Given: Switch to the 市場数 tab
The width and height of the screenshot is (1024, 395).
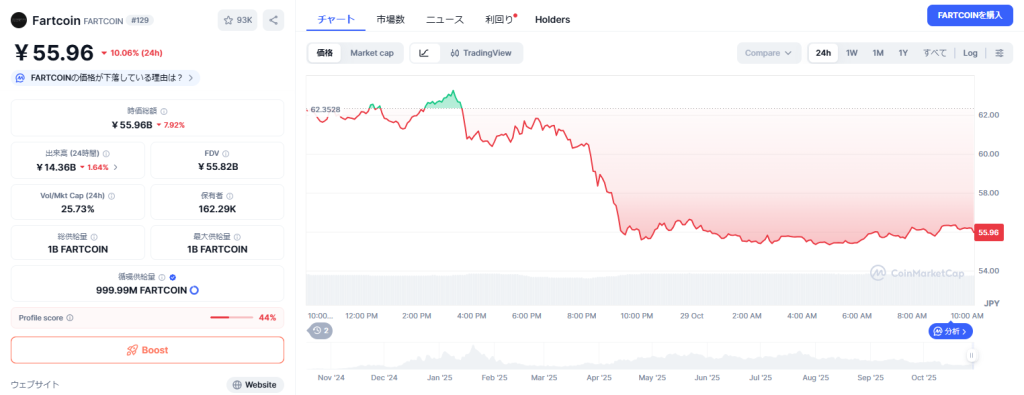Looking at the screenshot, I should point(391,20).
